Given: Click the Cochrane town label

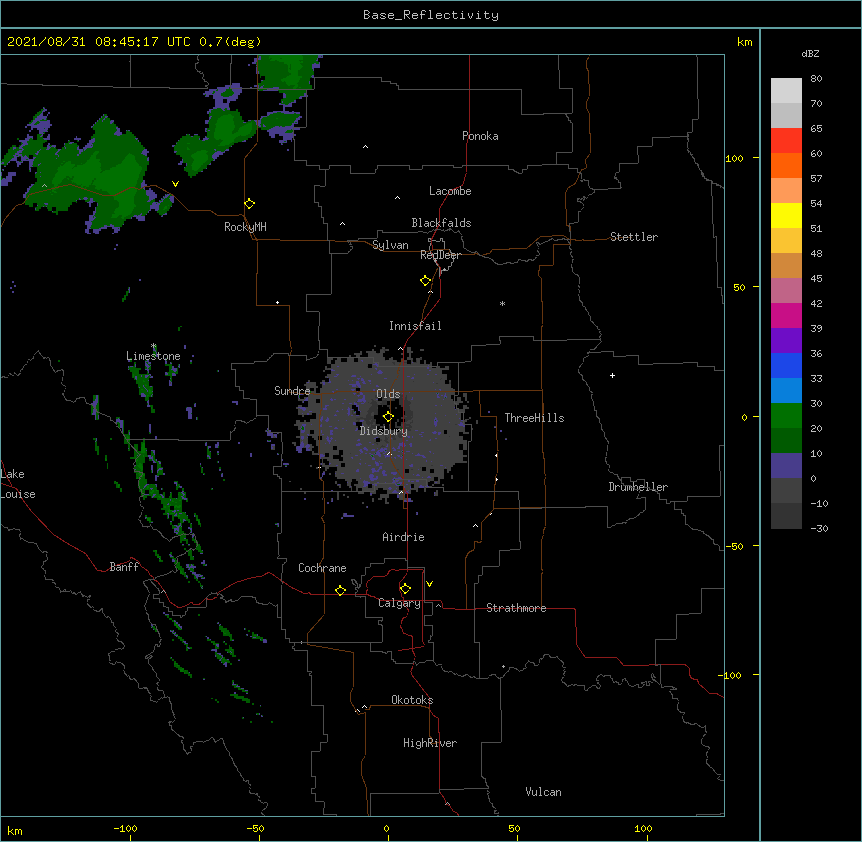Looking at the screenshot, I should click(322, 568).
